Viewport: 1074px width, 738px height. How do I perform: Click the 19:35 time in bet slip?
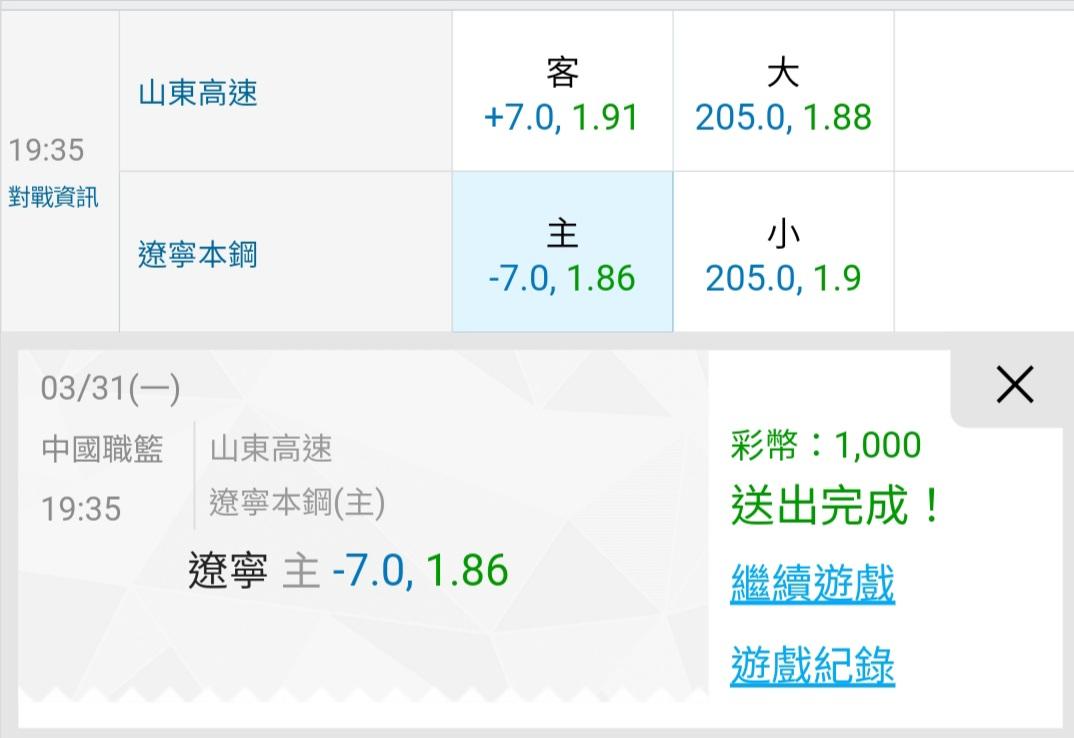pos(81,509)
